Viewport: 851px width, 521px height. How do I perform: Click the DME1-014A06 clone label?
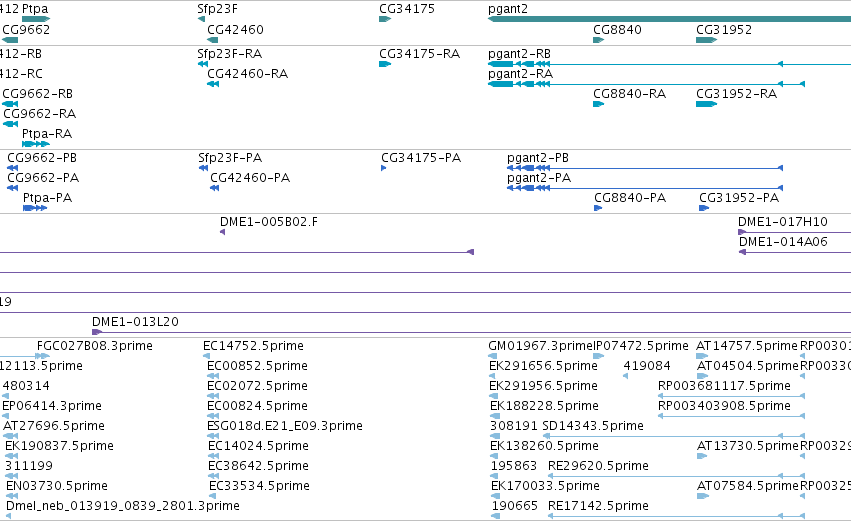tap(783, 242)
